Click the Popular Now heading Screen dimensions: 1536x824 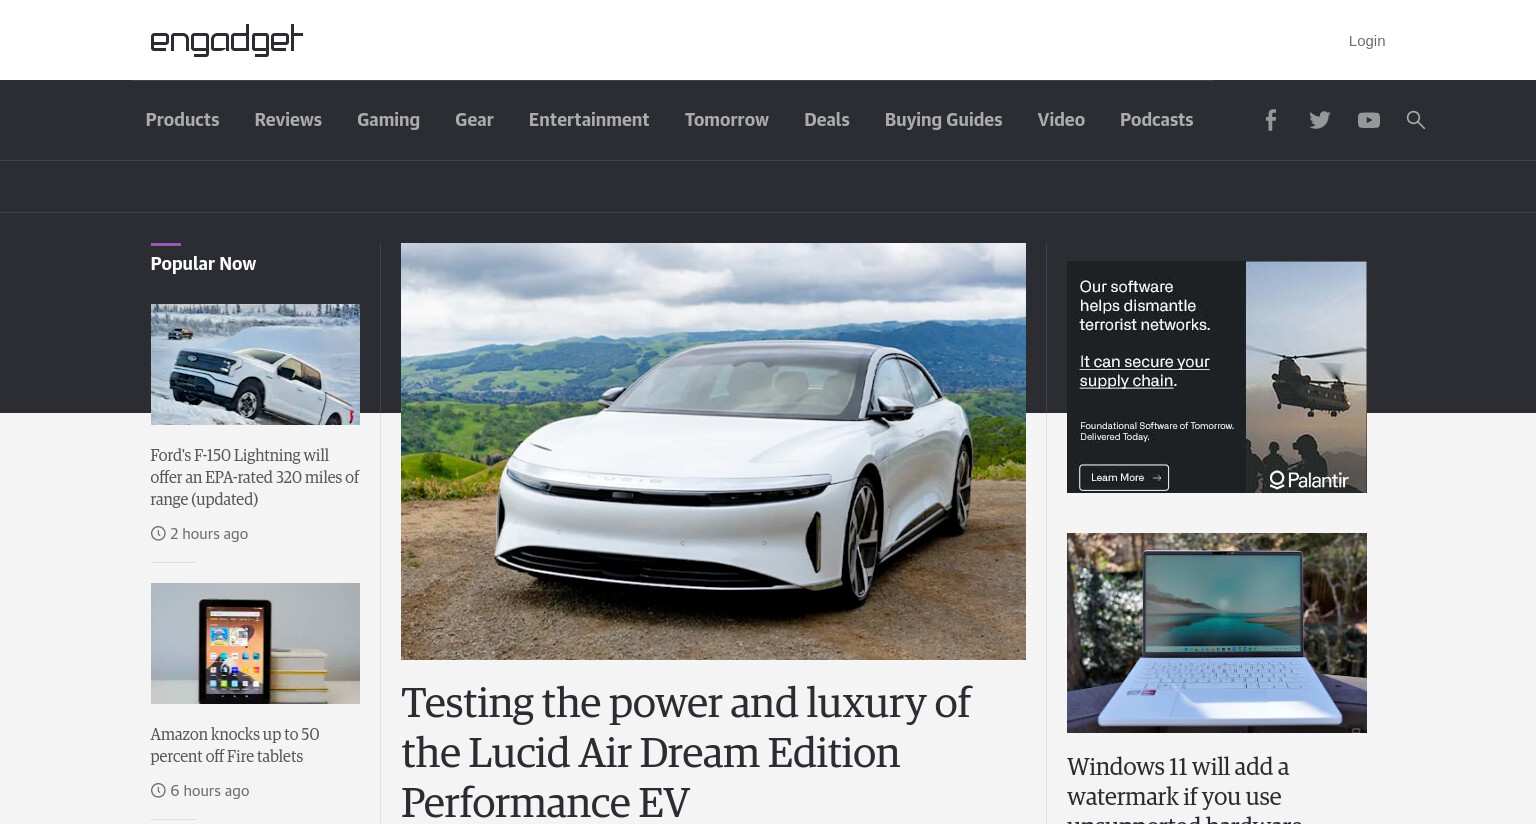[x=203, y=264]
